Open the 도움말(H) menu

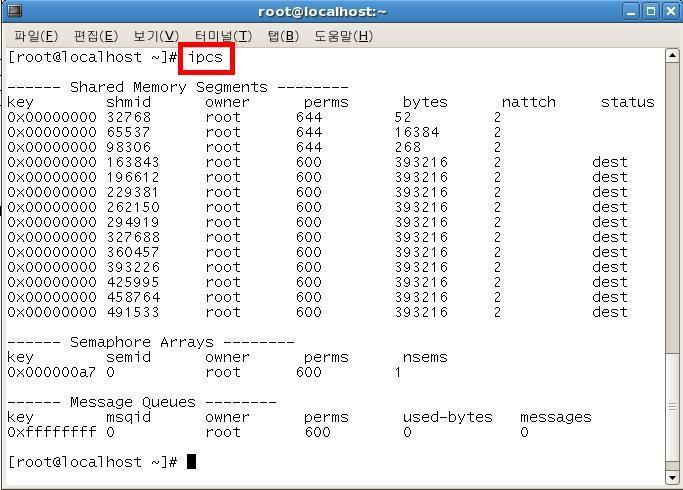(344, 36)
